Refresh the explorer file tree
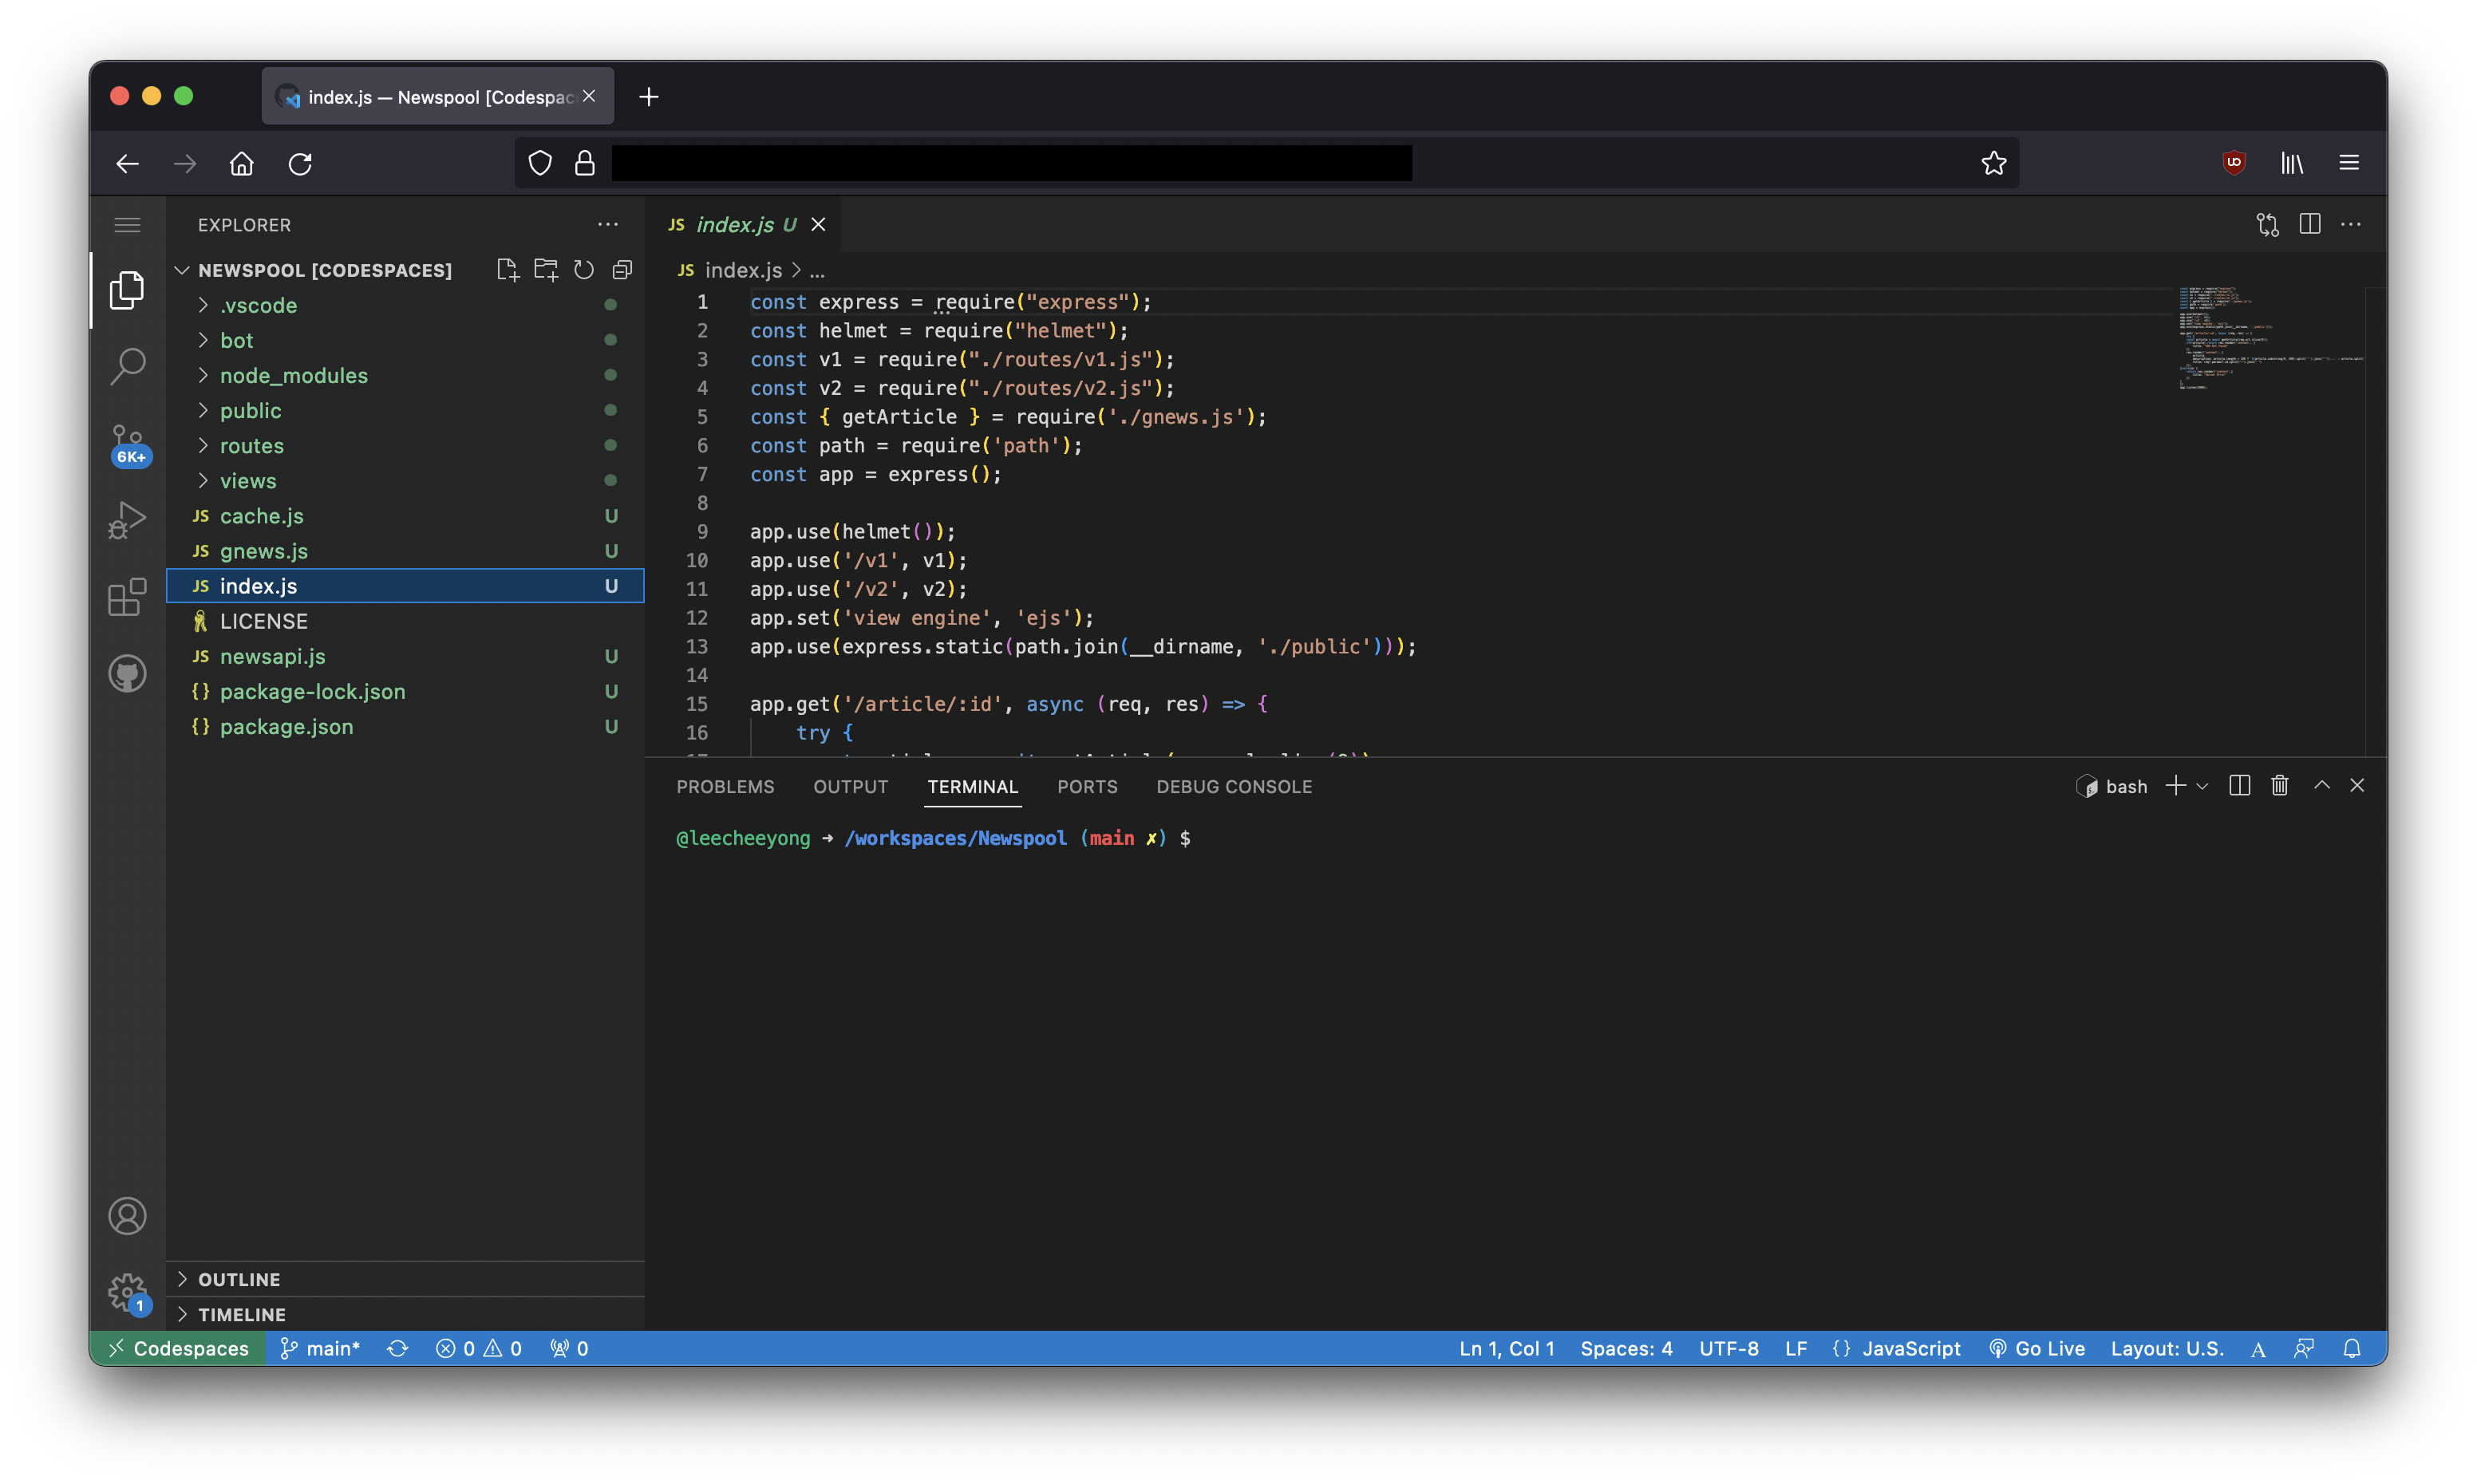 pos(584,270)
